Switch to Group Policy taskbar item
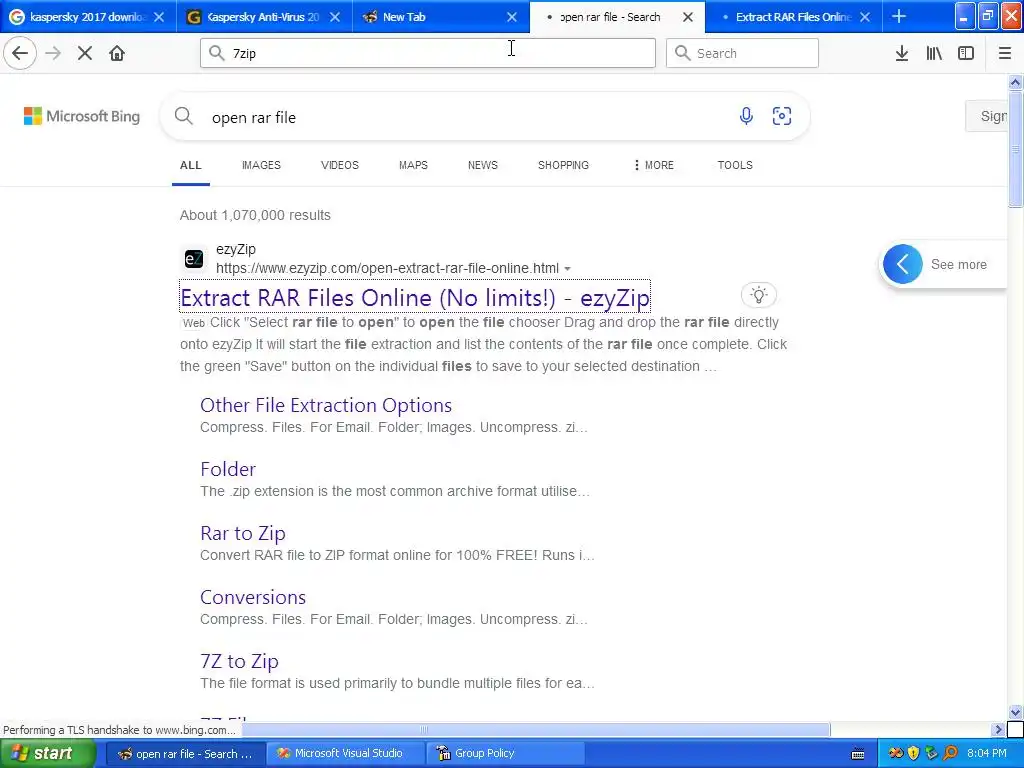Screen dimensions: 1024x768 (x=505, y=753)
